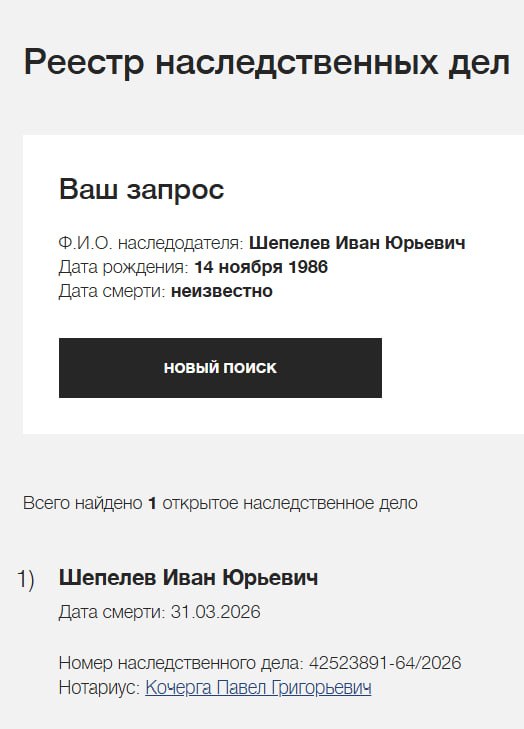Select the Дата рождения label

123,267
